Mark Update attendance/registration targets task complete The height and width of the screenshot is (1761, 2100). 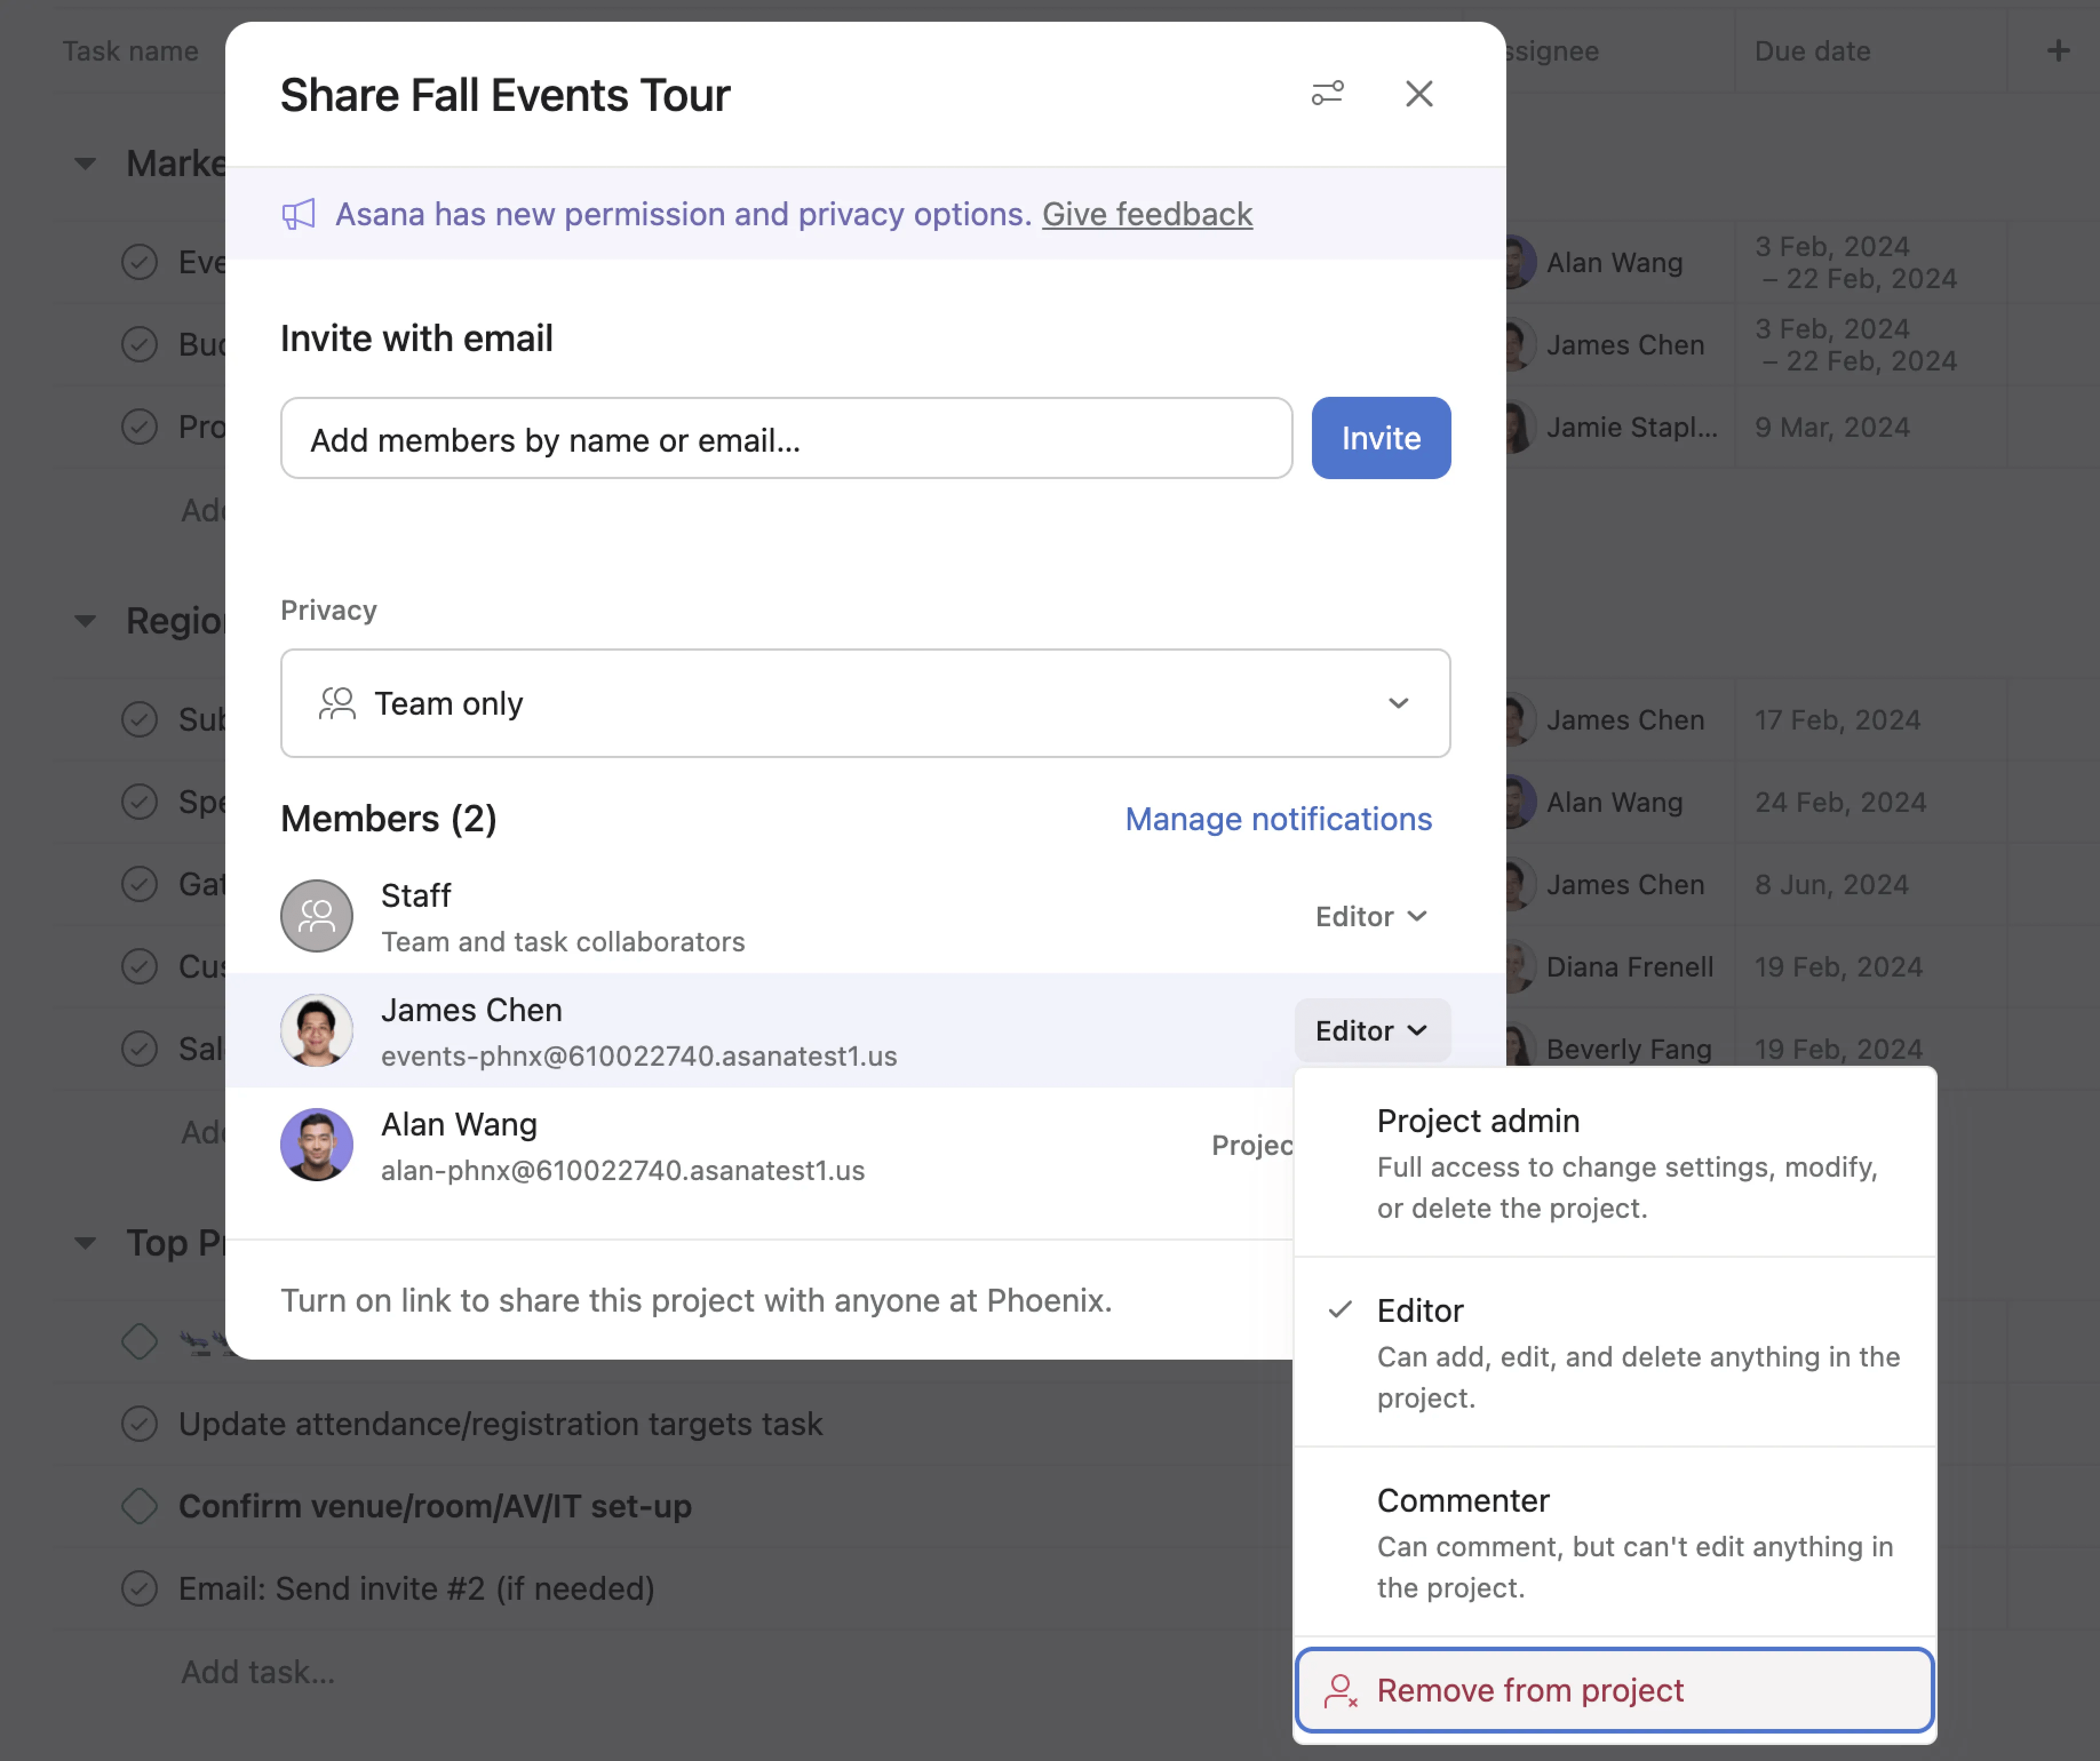point(140,1423)
